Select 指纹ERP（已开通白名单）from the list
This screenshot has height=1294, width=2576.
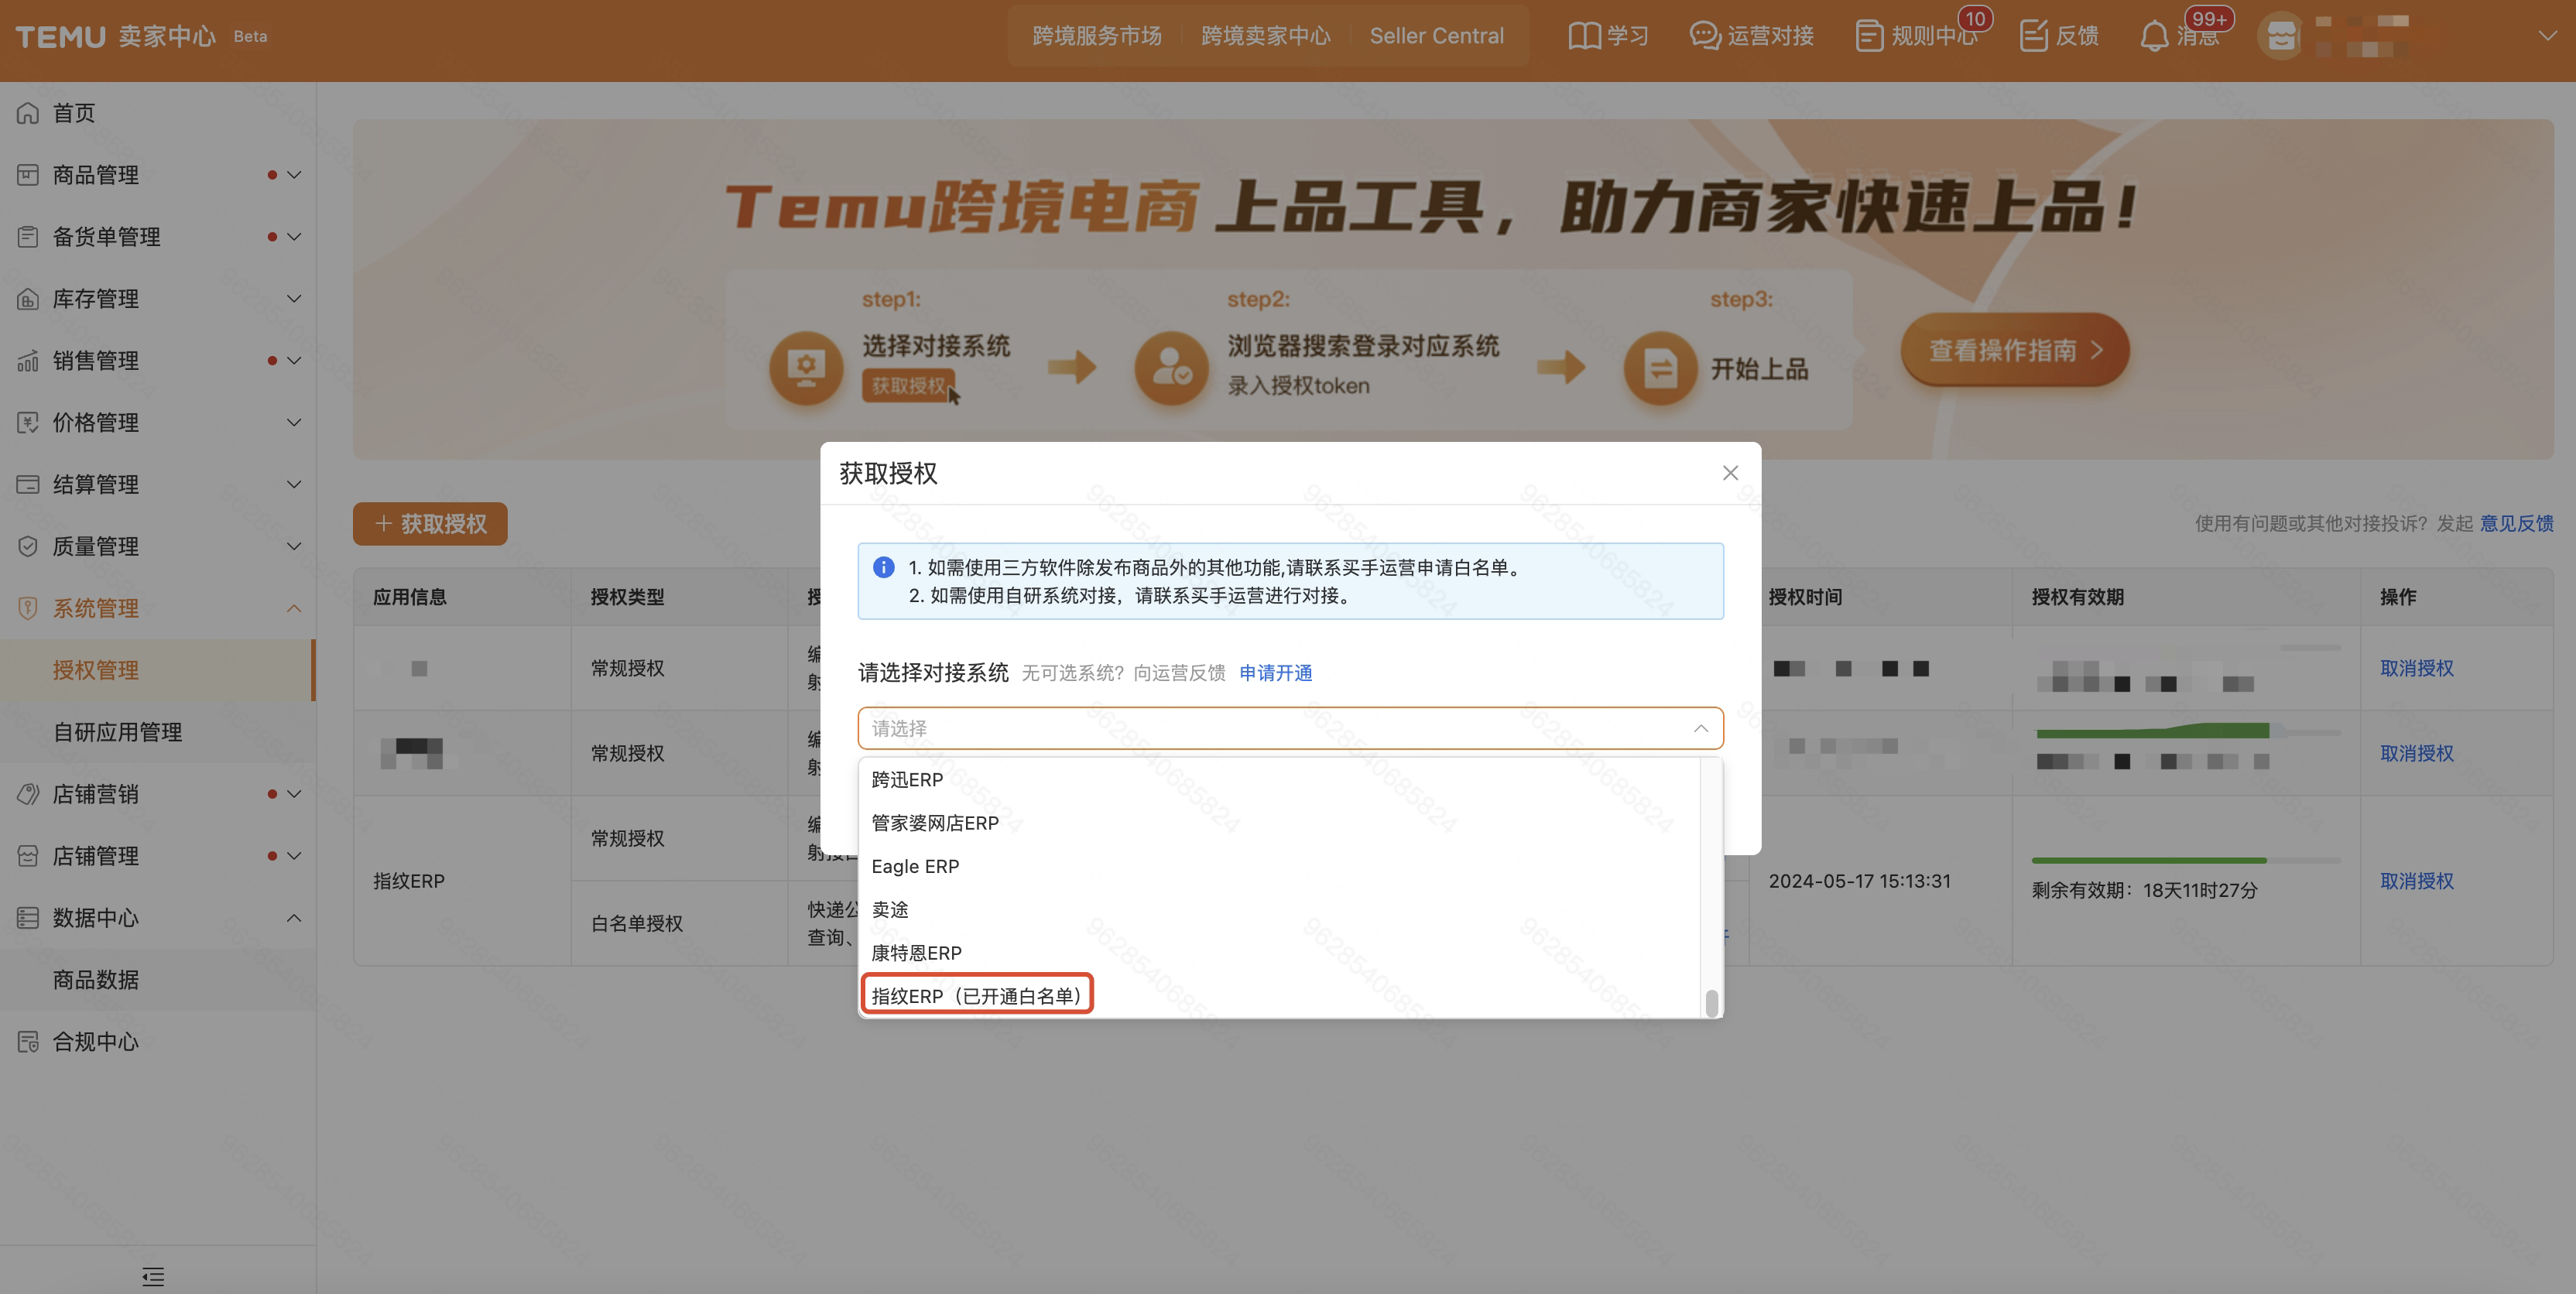(x=977, y=995)
